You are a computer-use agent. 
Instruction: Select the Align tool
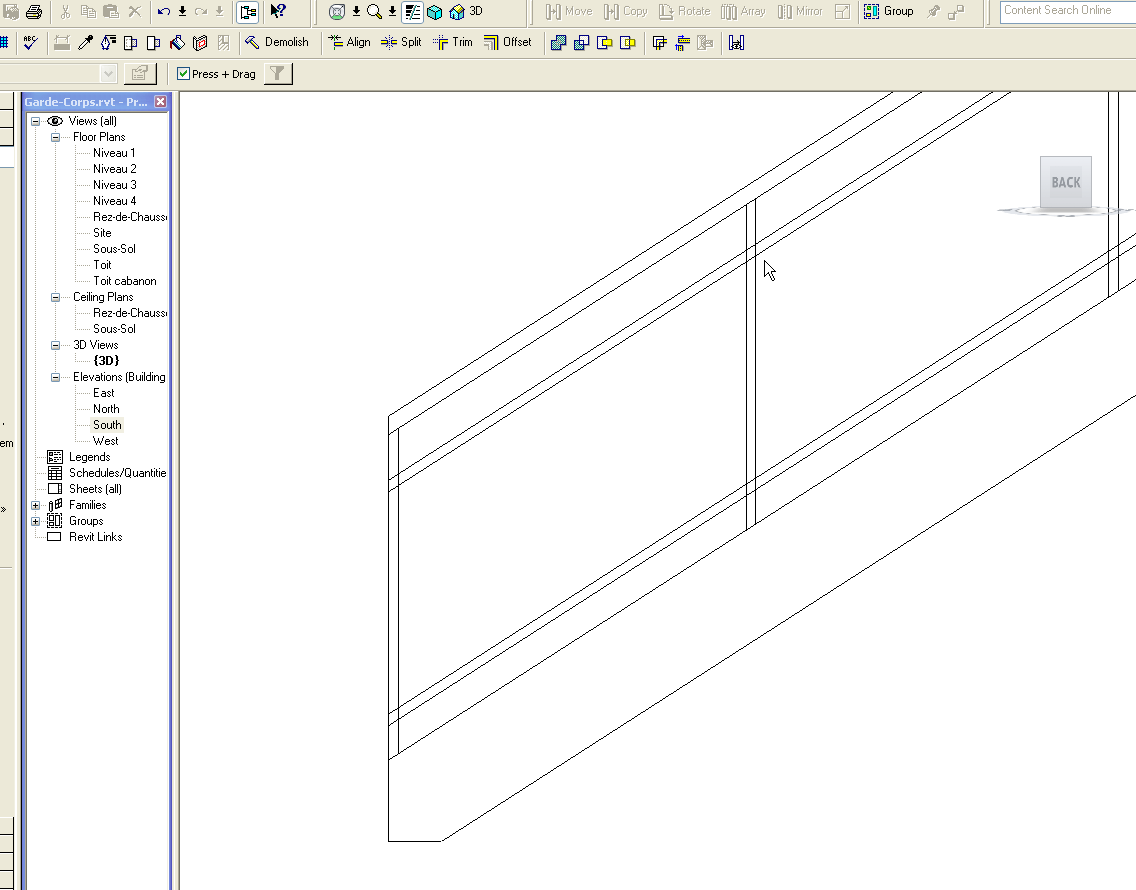click(x=349, y=43)
